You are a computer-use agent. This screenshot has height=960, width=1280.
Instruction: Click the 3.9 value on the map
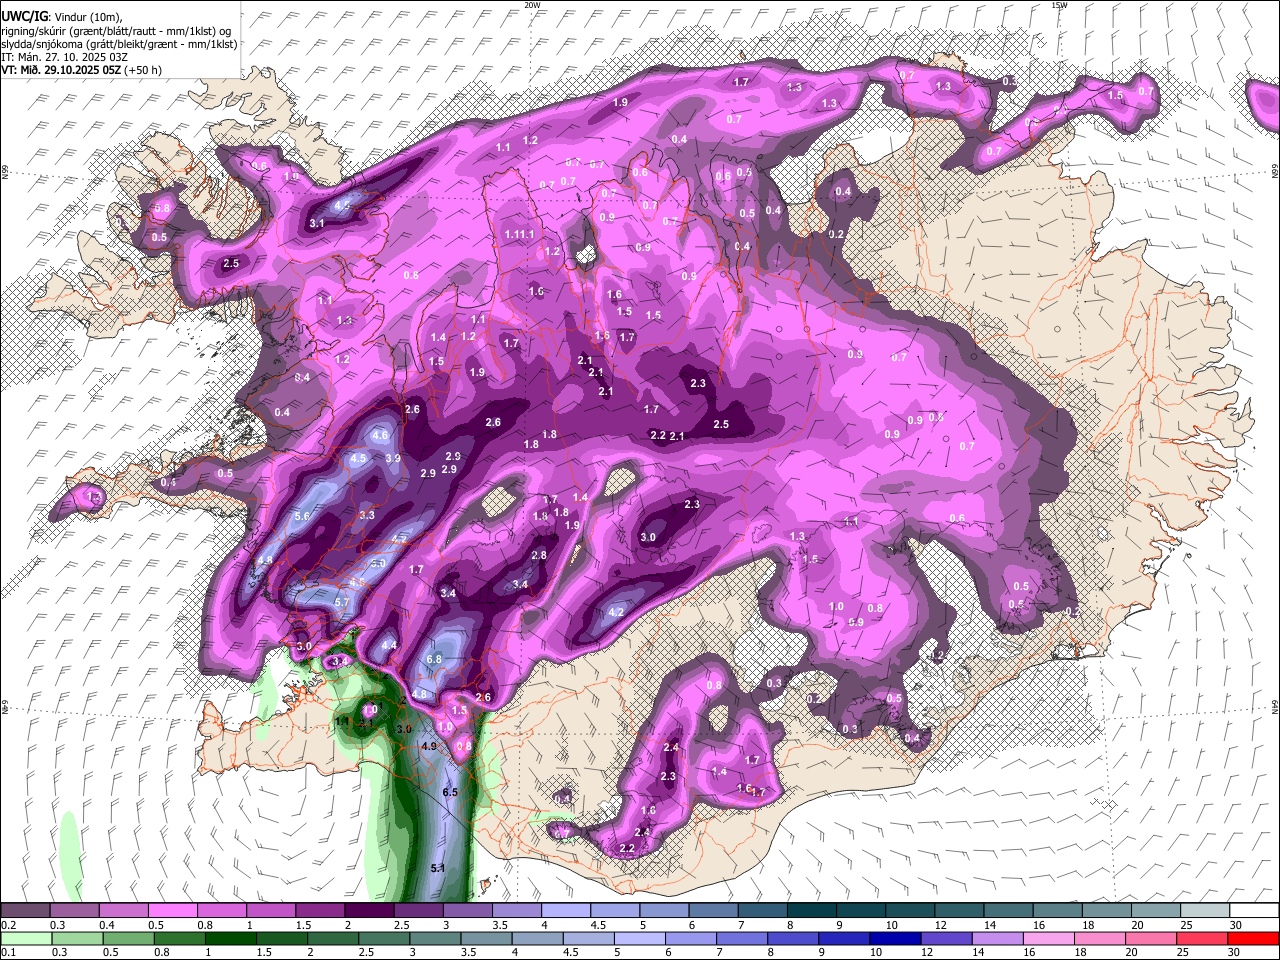(393, 458)
